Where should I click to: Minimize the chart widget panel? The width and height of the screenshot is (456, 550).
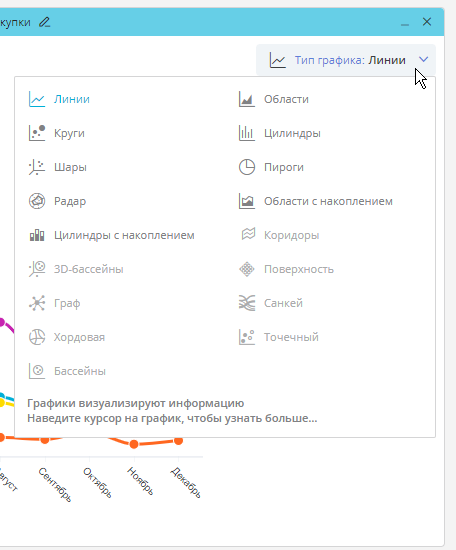tap(405, 22)
